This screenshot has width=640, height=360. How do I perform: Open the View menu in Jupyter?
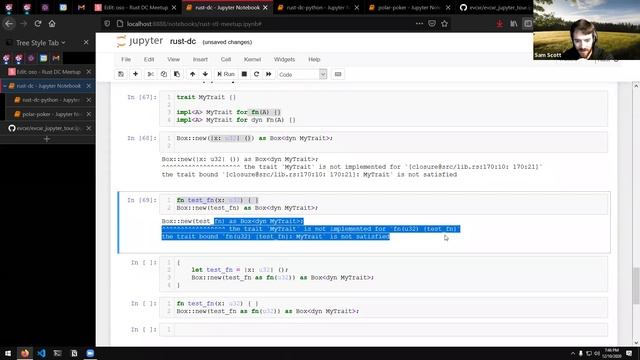[x=173, y=60]
